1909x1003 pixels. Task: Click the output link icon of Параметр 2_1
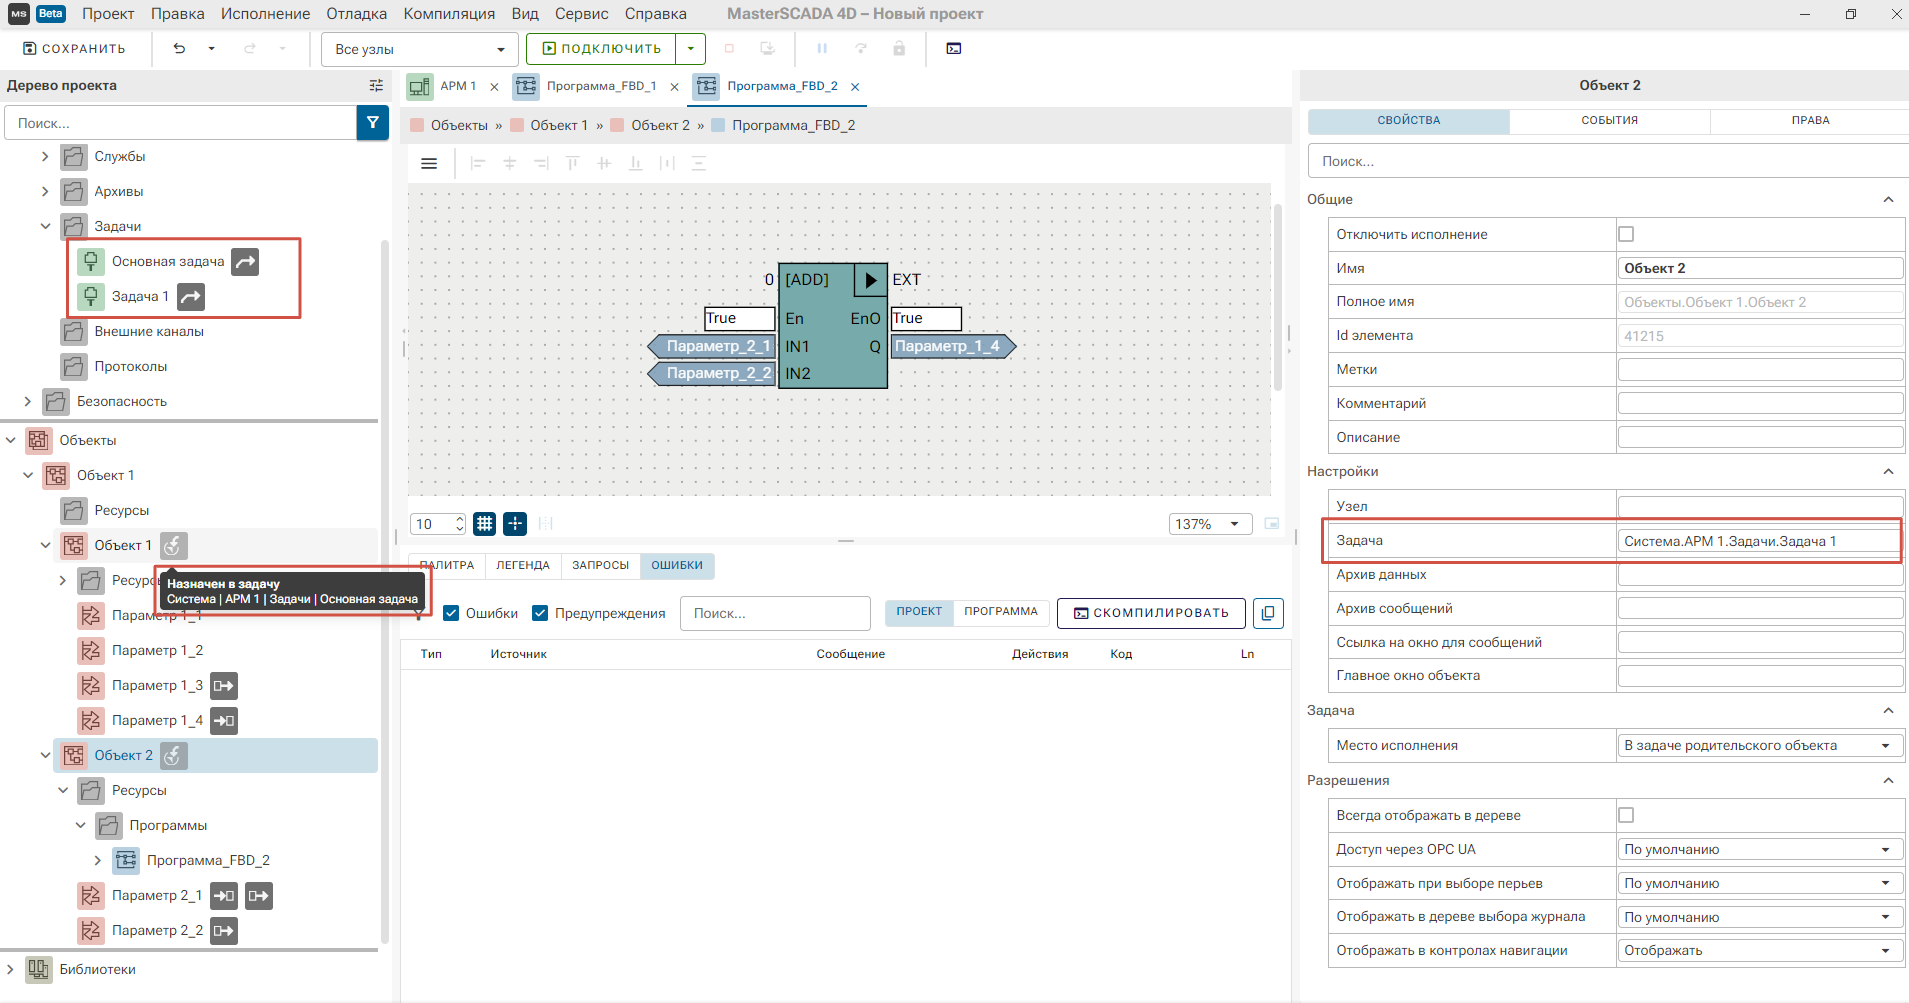click(x=259, y=896)
